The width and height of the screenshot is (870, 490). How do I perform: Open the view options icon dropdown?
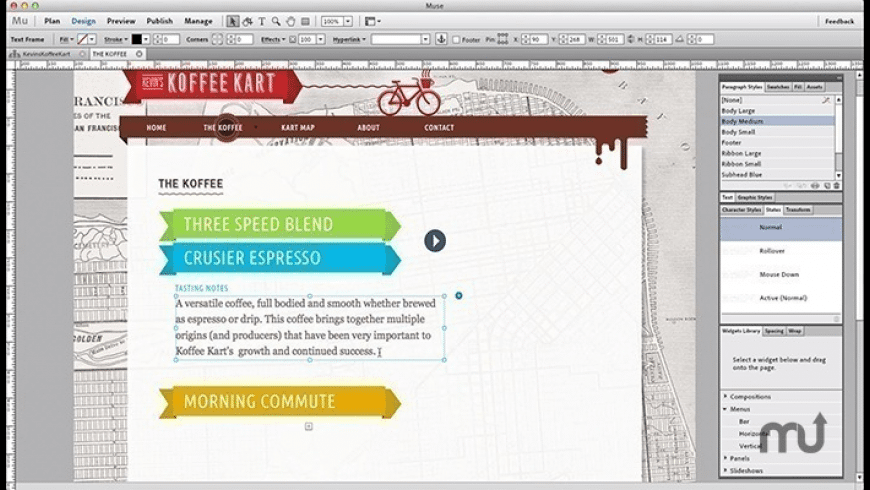click(x=373, y=21)
